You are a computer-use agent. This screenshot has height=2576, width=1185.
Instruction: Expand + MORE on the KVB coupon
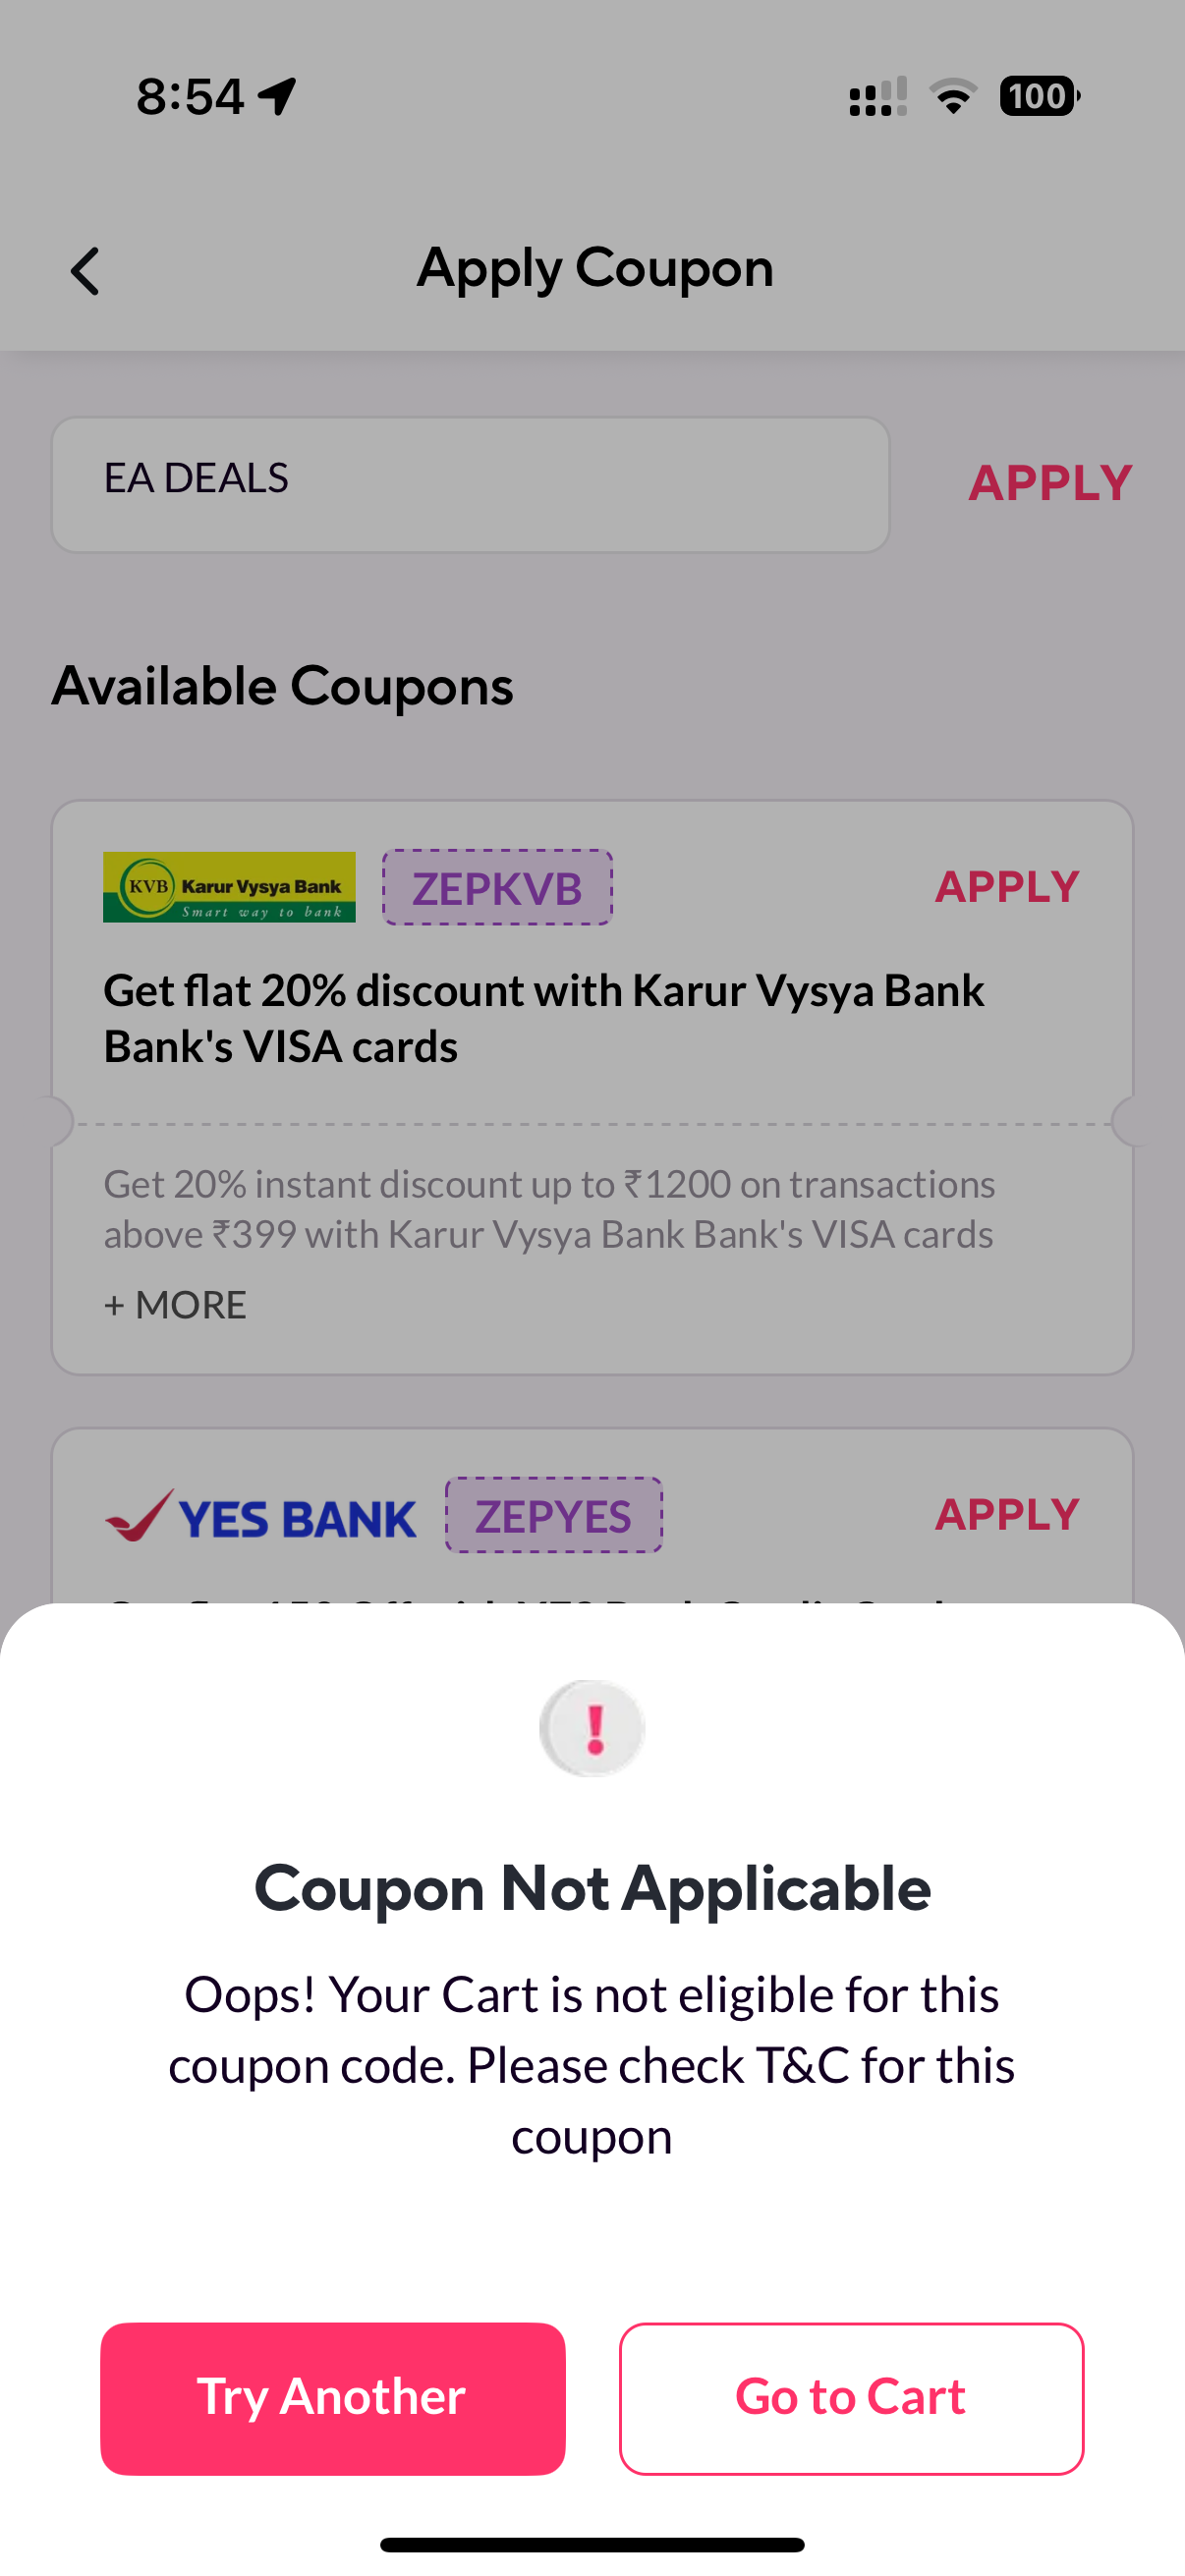click(175, 1305)
